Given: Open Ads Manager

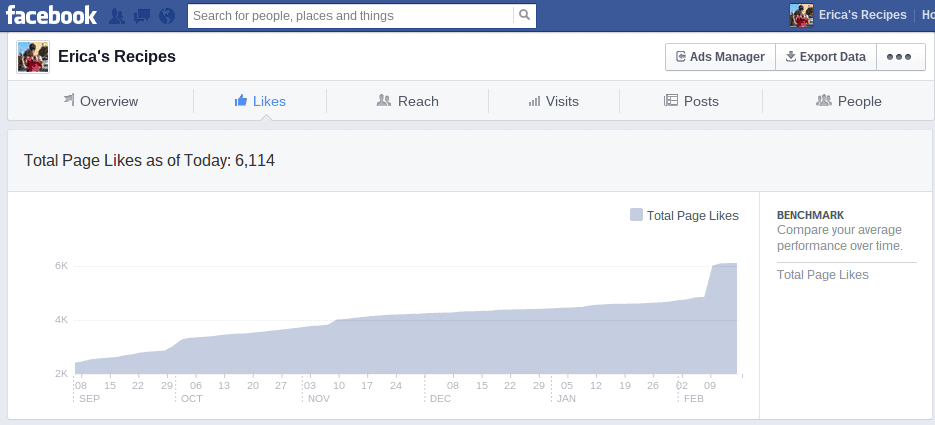Looking at the screenshot, I should (x=720, y=57).
